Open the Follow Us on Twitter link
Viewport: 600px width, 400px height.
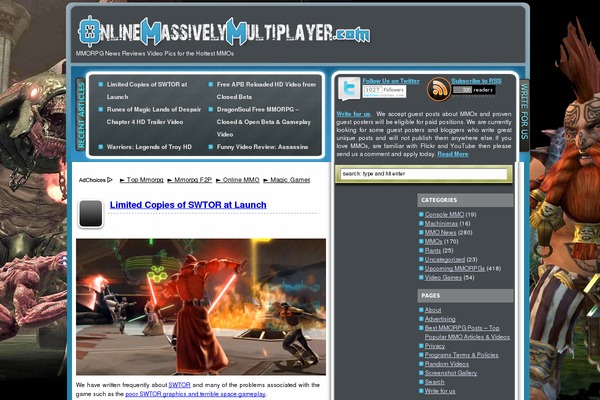pyautogui.click(x=391, y=81)
